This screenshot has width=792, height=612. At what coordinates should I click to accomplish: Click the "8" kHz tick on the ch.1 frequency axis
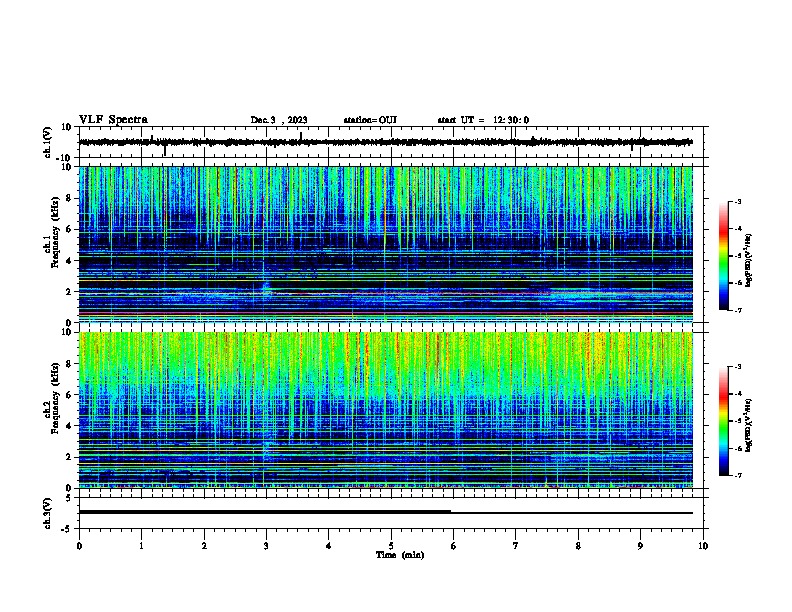[x=69, y=198]
